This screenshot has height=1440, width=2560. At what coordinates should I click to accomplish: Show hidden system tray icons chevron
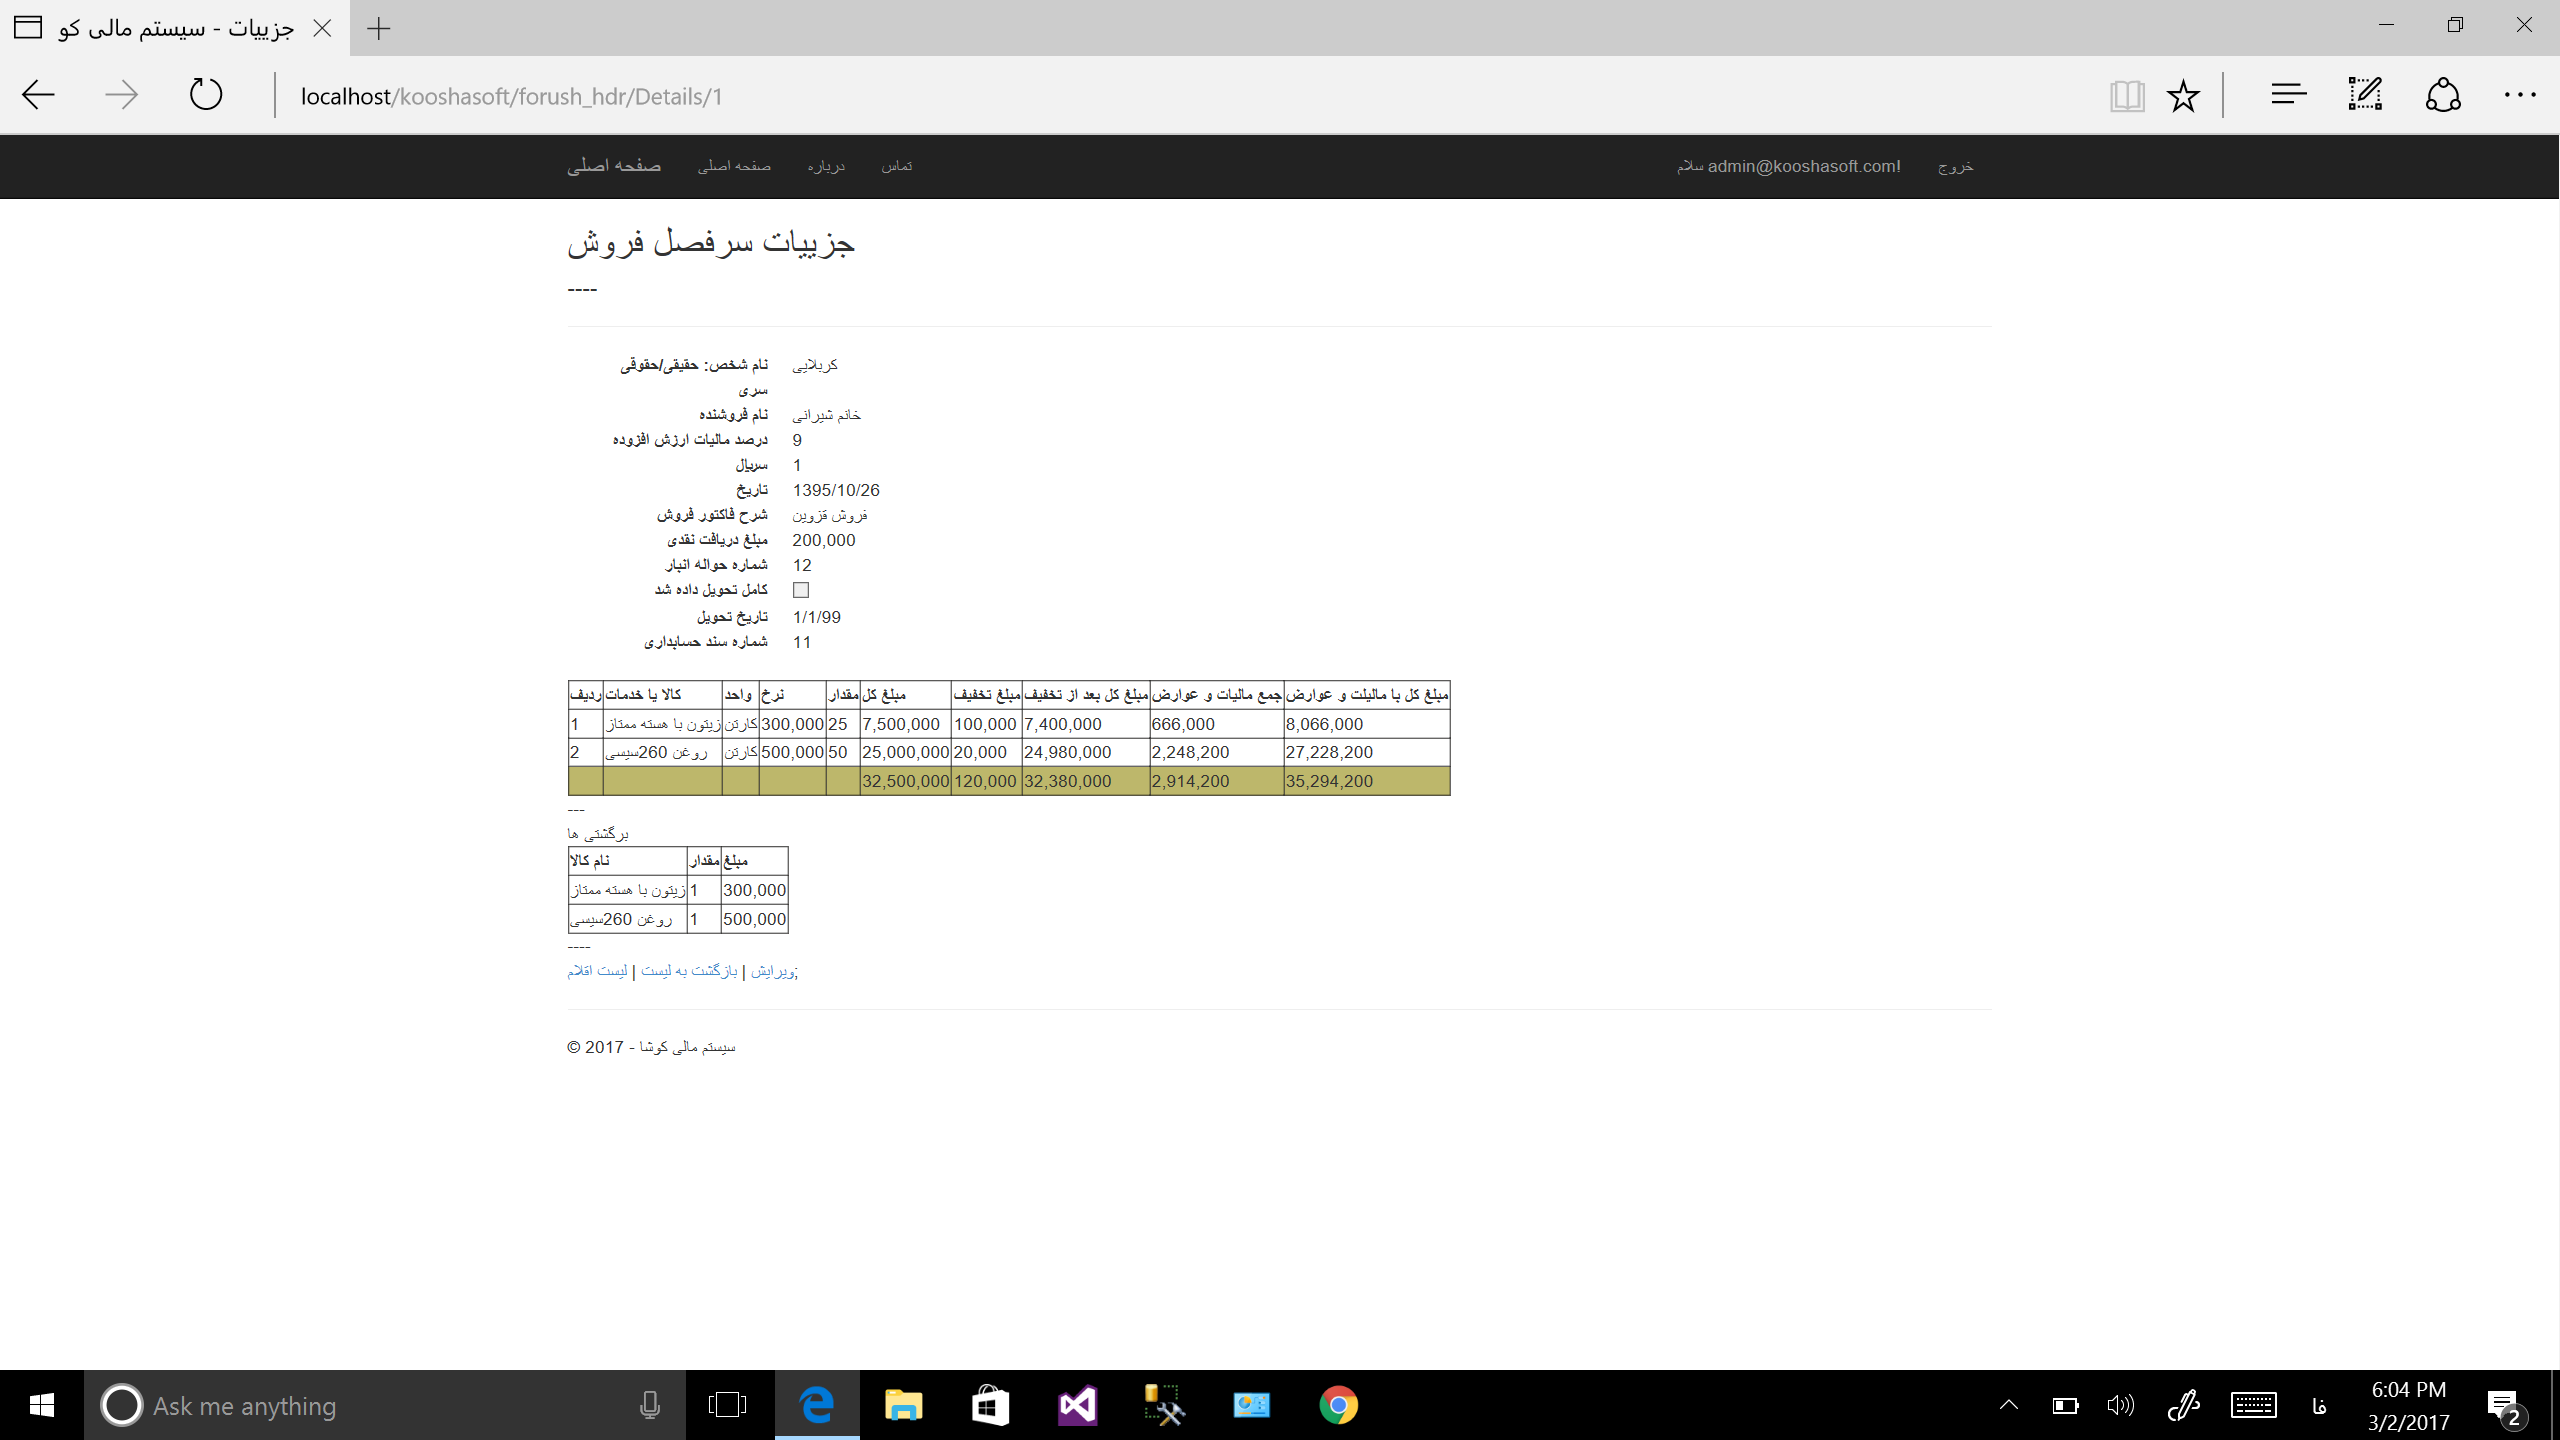point(2008,1405)
